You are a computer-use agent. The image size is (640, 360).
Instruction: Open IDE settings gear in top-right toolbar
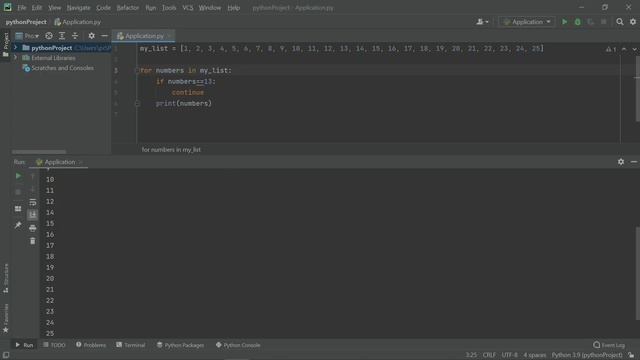(633, 22)
